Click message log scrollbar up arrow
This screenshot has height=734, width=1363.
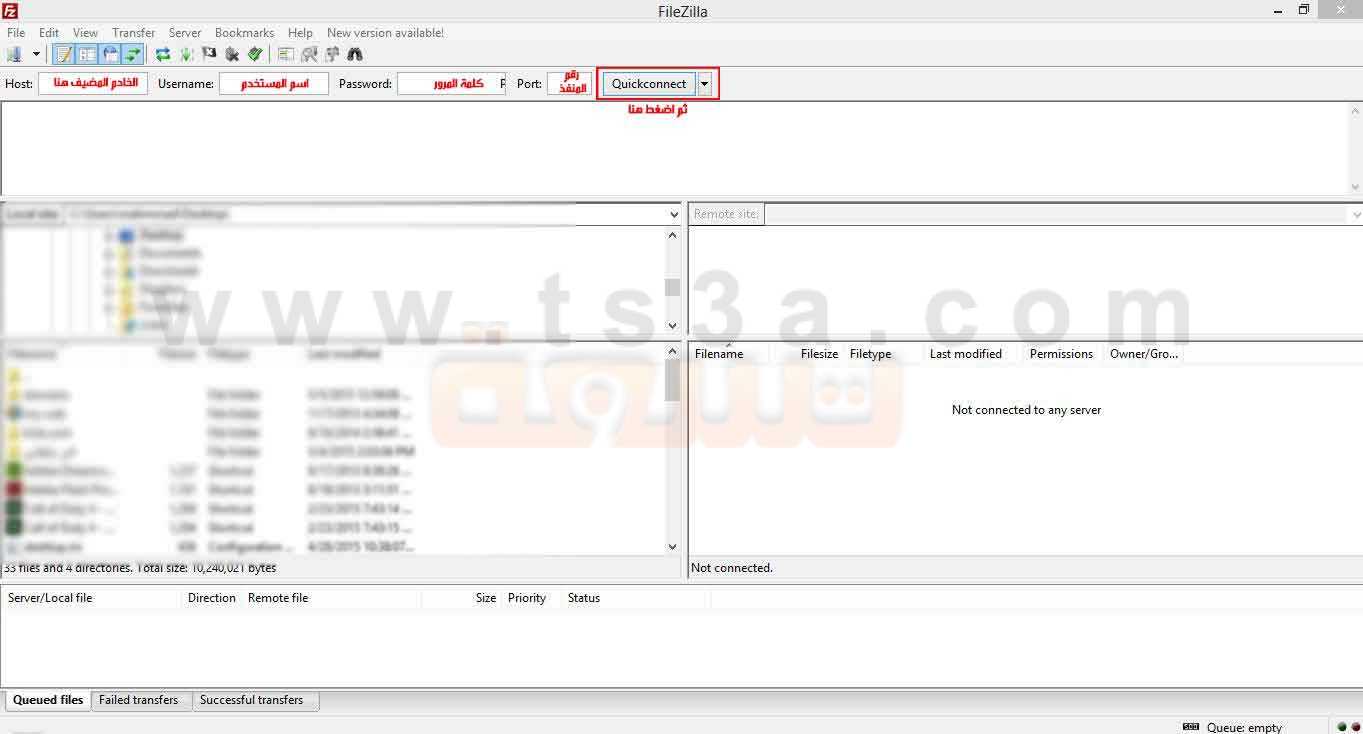[x=1355, y=111]
